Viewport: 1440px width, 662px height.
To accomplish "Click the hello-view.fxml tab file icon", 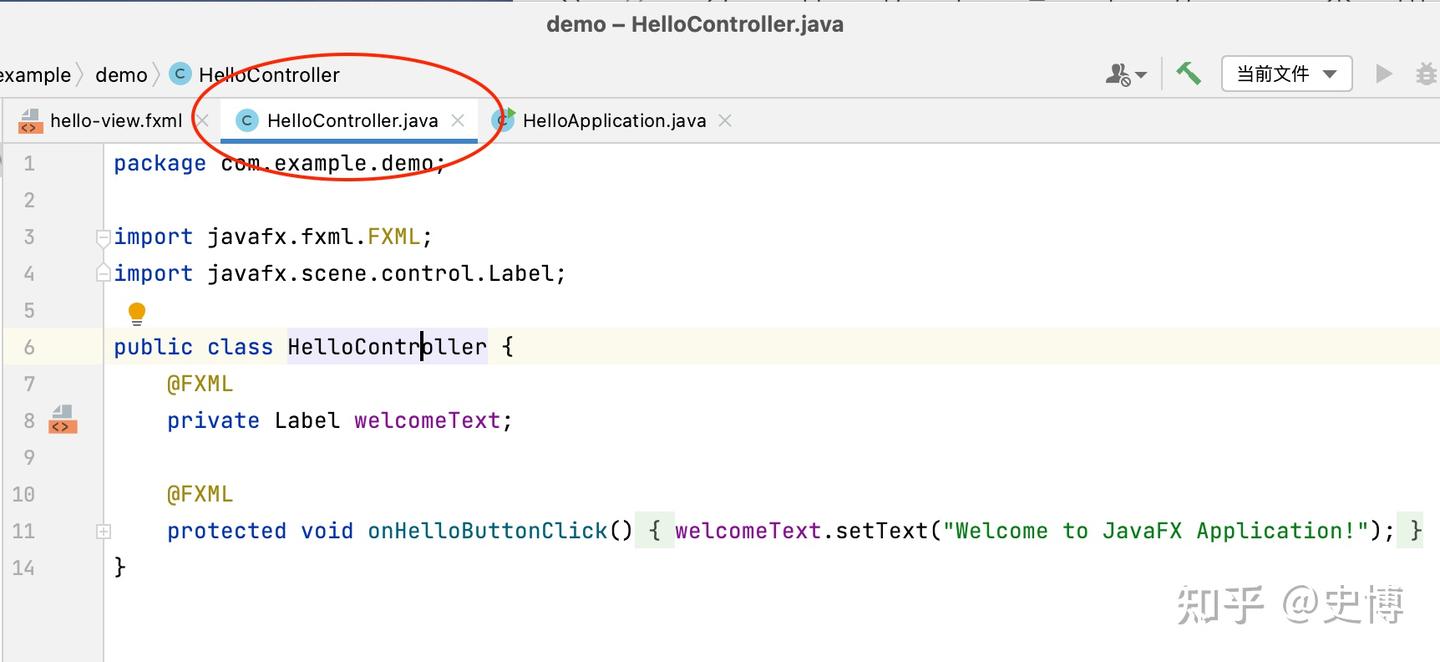I will pos(29,120).
